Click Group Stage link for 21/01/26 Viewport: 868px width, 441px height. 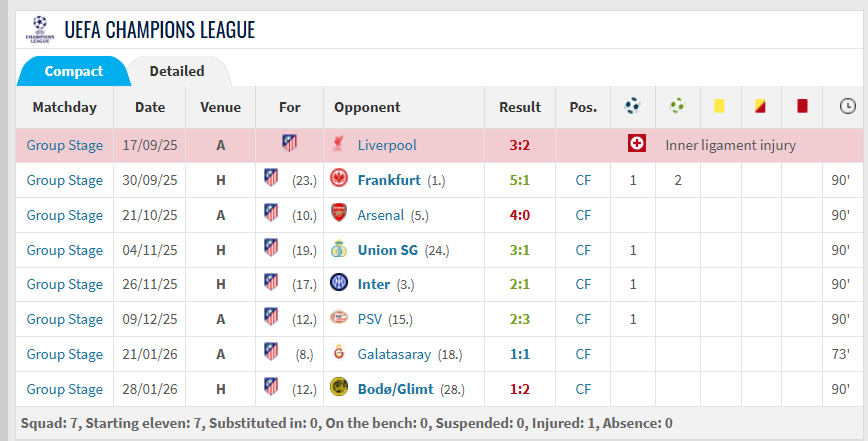pyautogui.click(x=64, y=354)
